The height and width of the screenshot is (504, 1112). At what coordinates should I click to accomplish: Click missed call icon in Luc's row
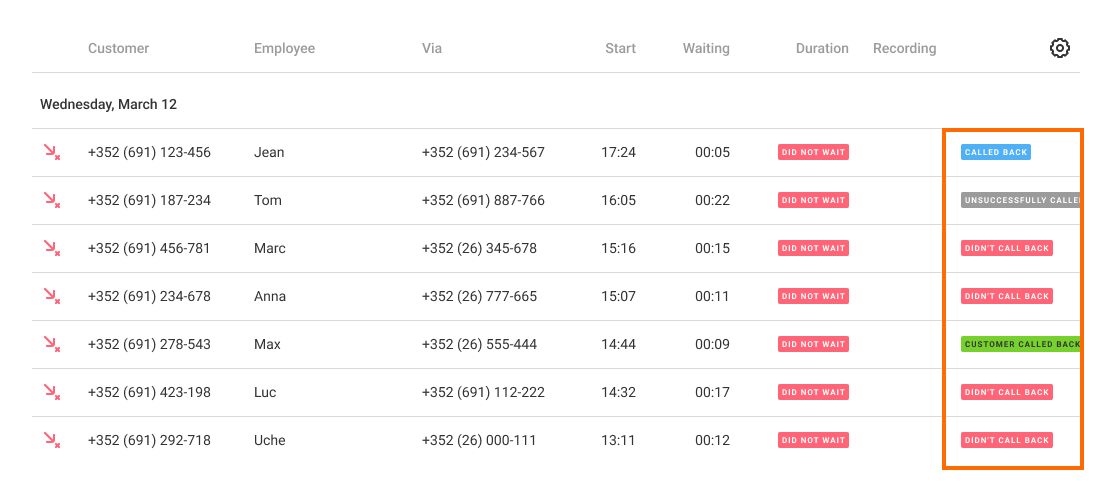pos(51,392)
